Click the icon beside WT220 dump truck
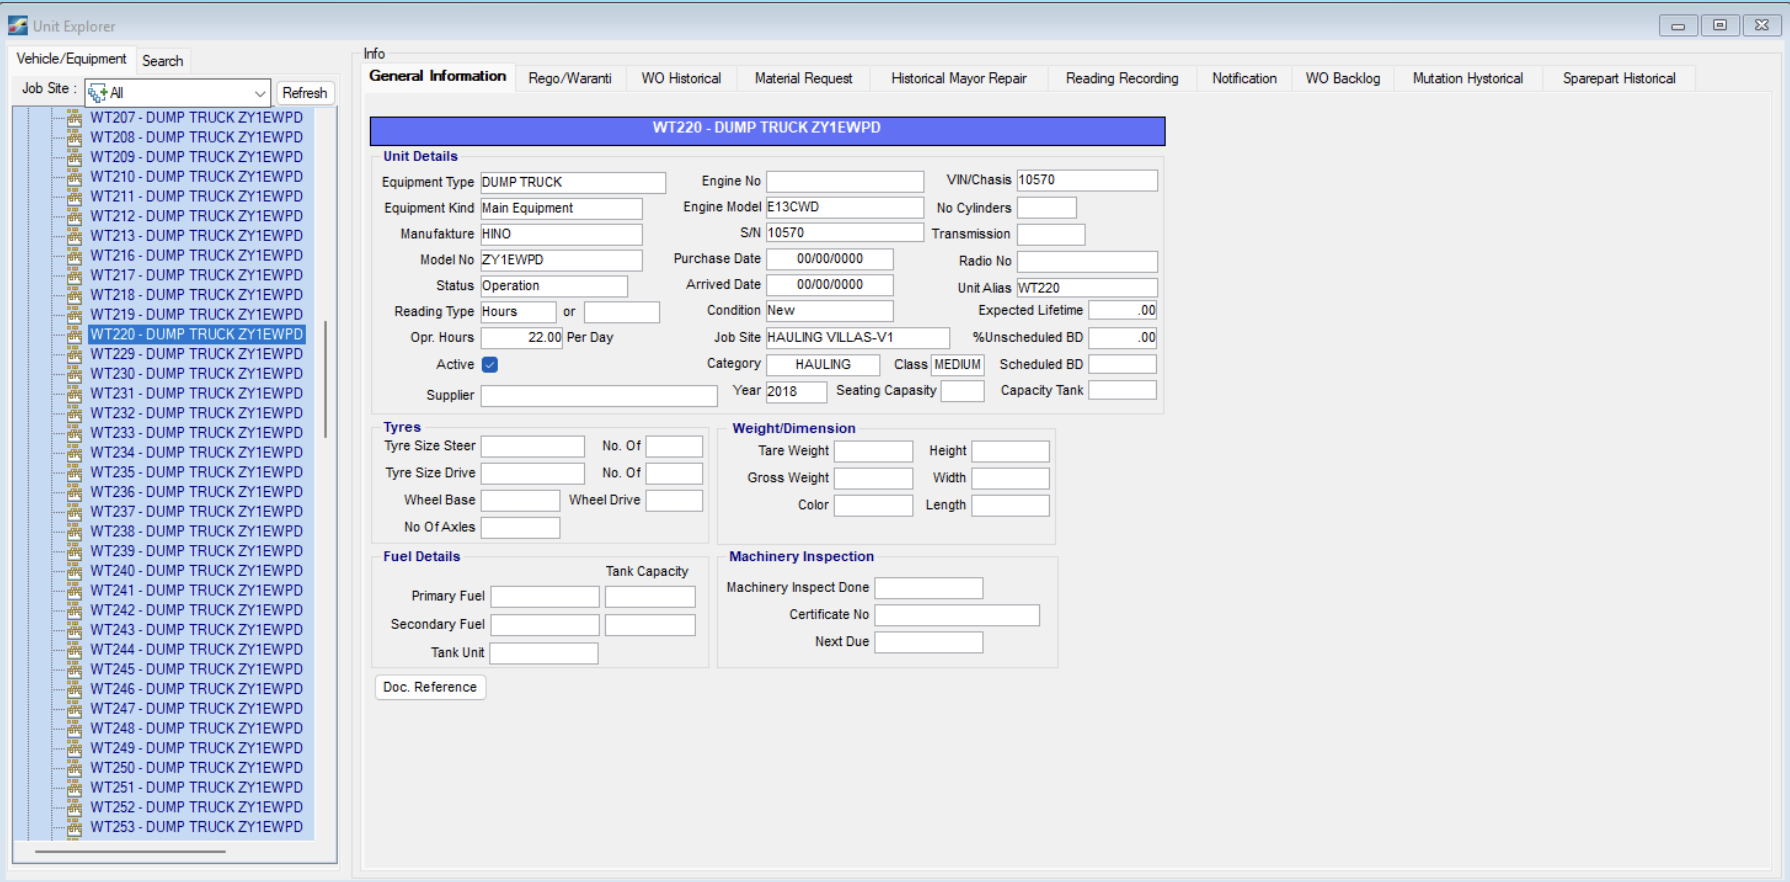This screenshot has height=882, width=1790. [x=74, y=334]
